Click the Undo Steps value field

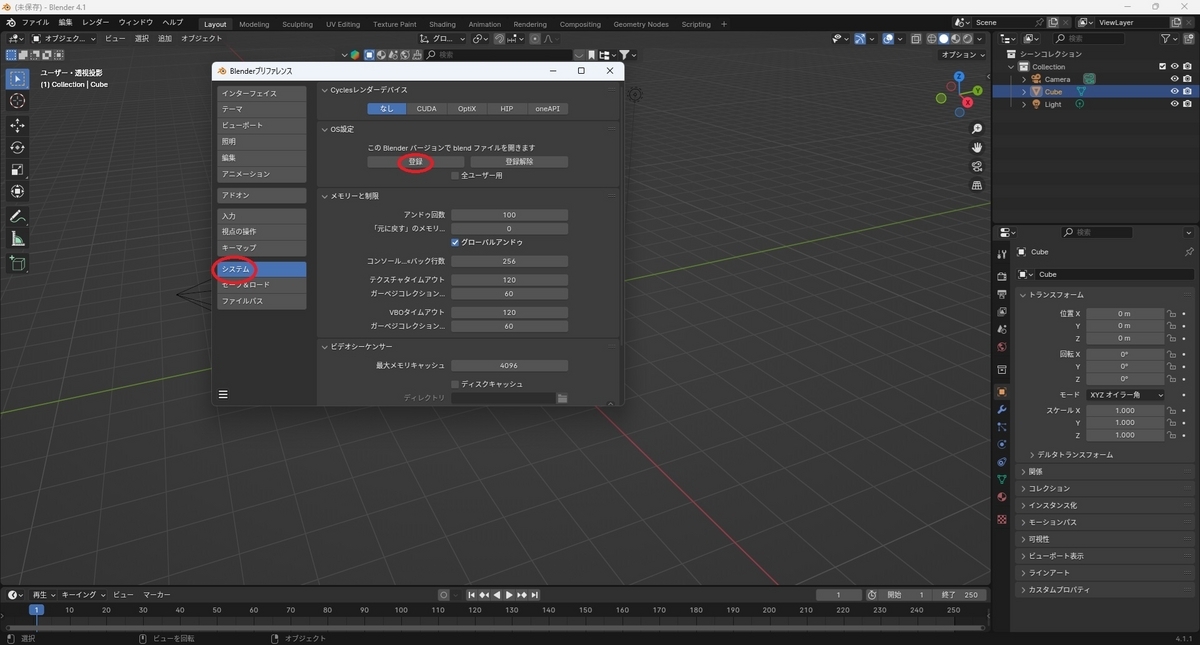(x=509, y=215)
